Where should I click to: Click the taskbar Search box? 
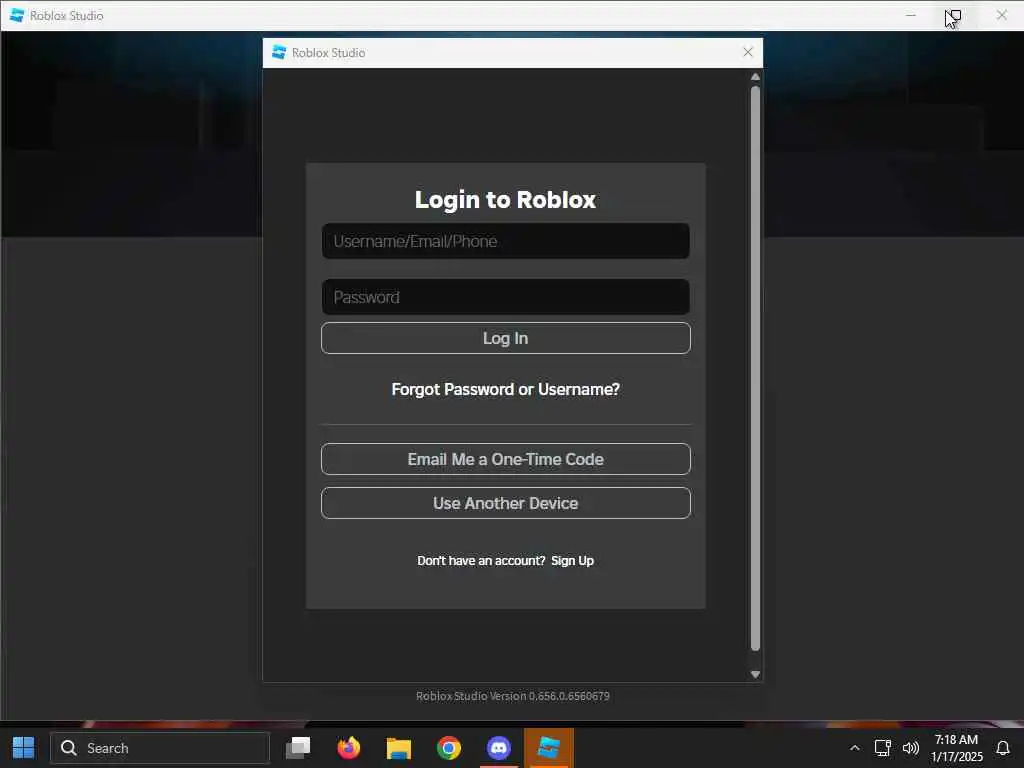coord(160,748)
